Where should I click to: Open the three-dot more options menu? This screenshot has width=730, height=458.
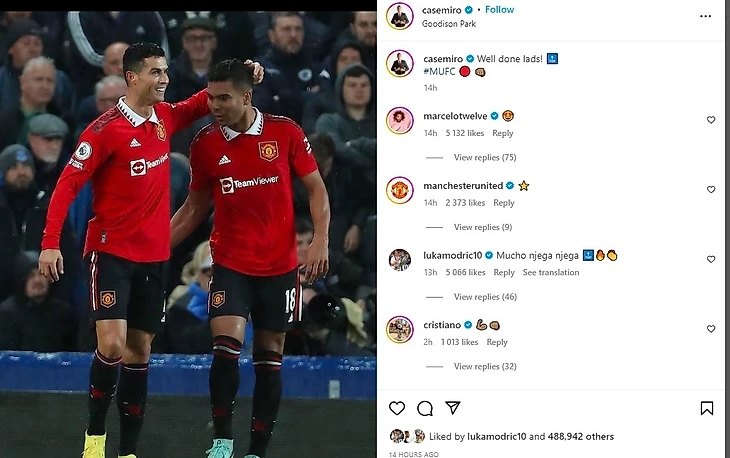[x=705, y=16]
